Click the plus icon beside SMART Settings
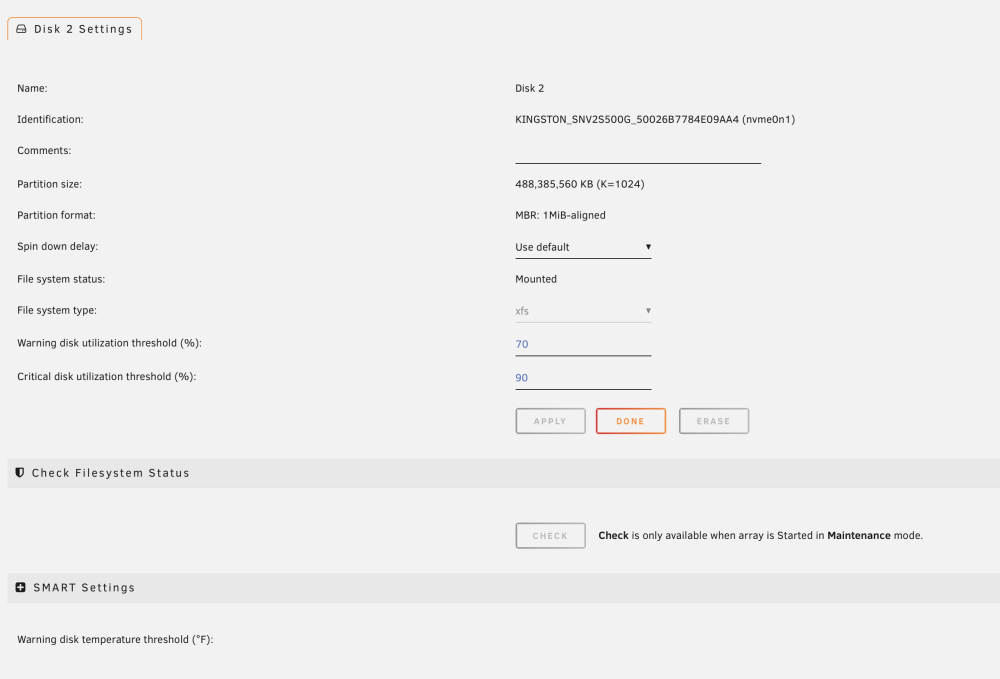The width and height of the screenshot is (1000, 679). (x=20, y=587)
